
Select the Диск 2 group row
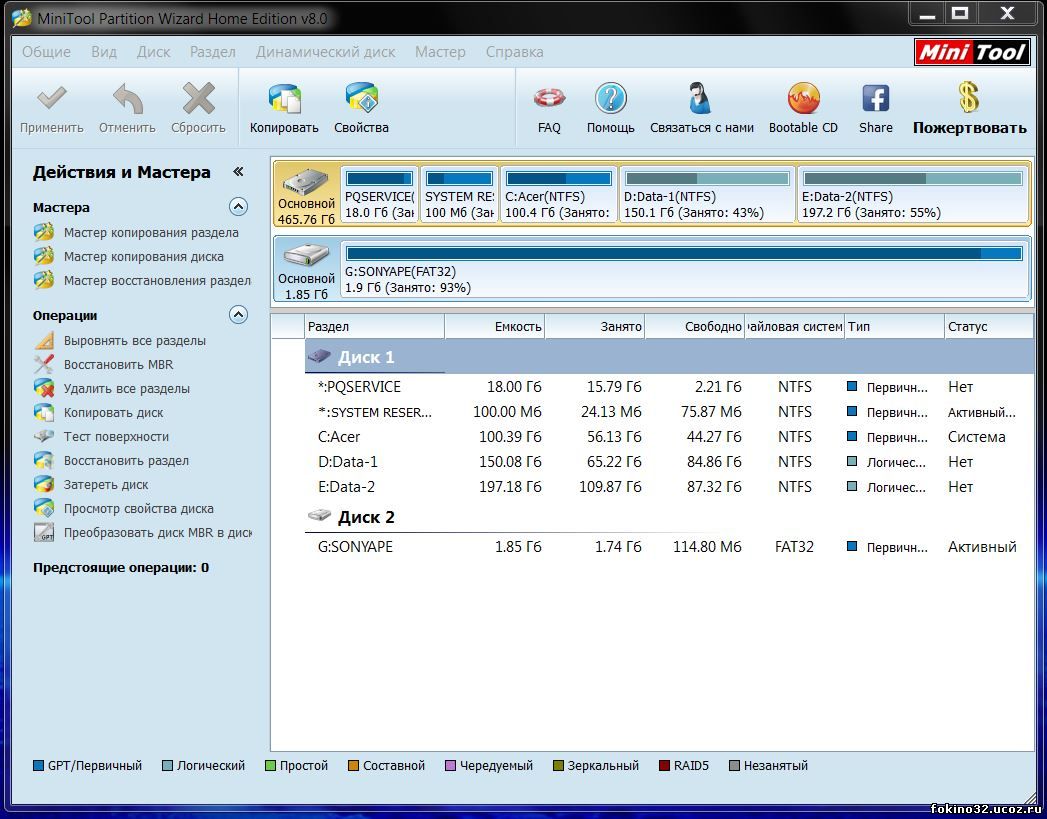(x=669, y=517)
